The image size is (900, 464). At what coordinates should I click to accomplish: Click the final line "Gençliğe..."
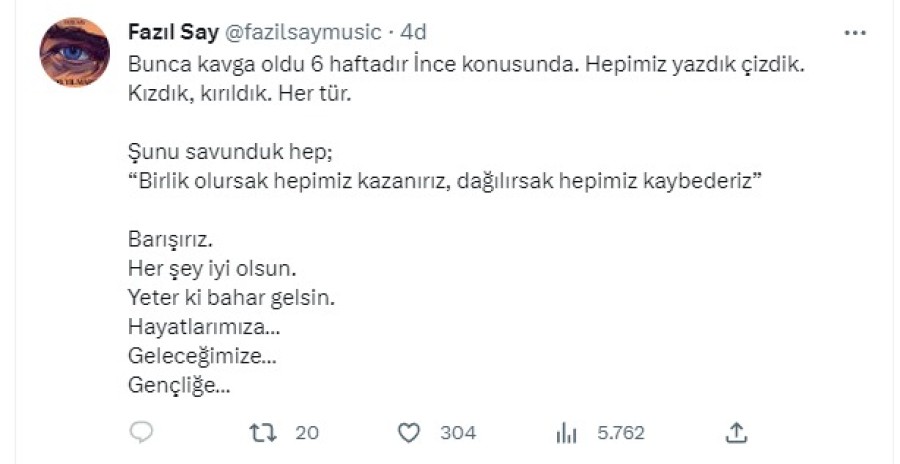click(180, 383)
